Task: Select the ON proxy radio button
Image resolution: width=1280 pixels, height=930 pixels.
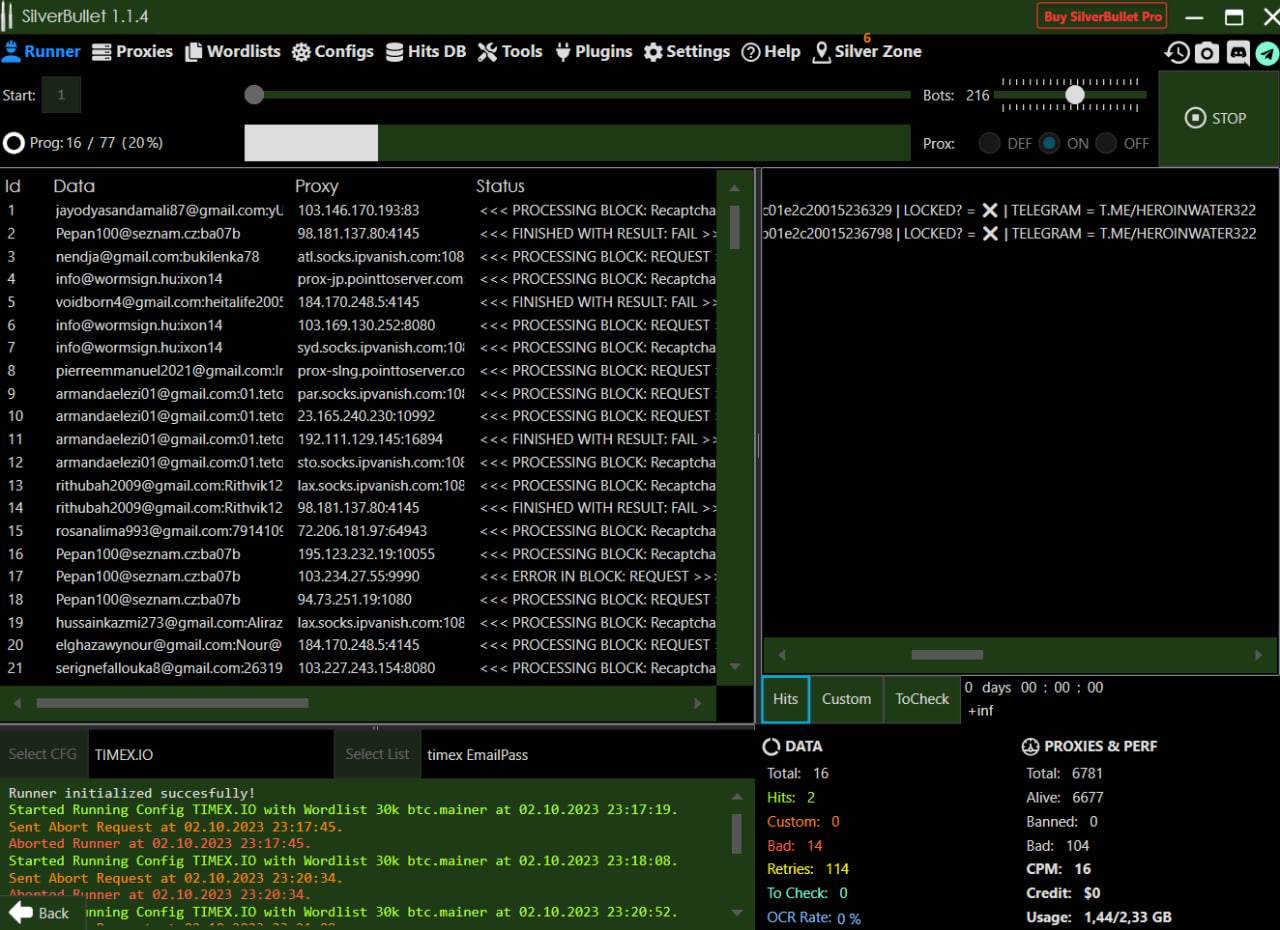Action: tap(1049, 143)
